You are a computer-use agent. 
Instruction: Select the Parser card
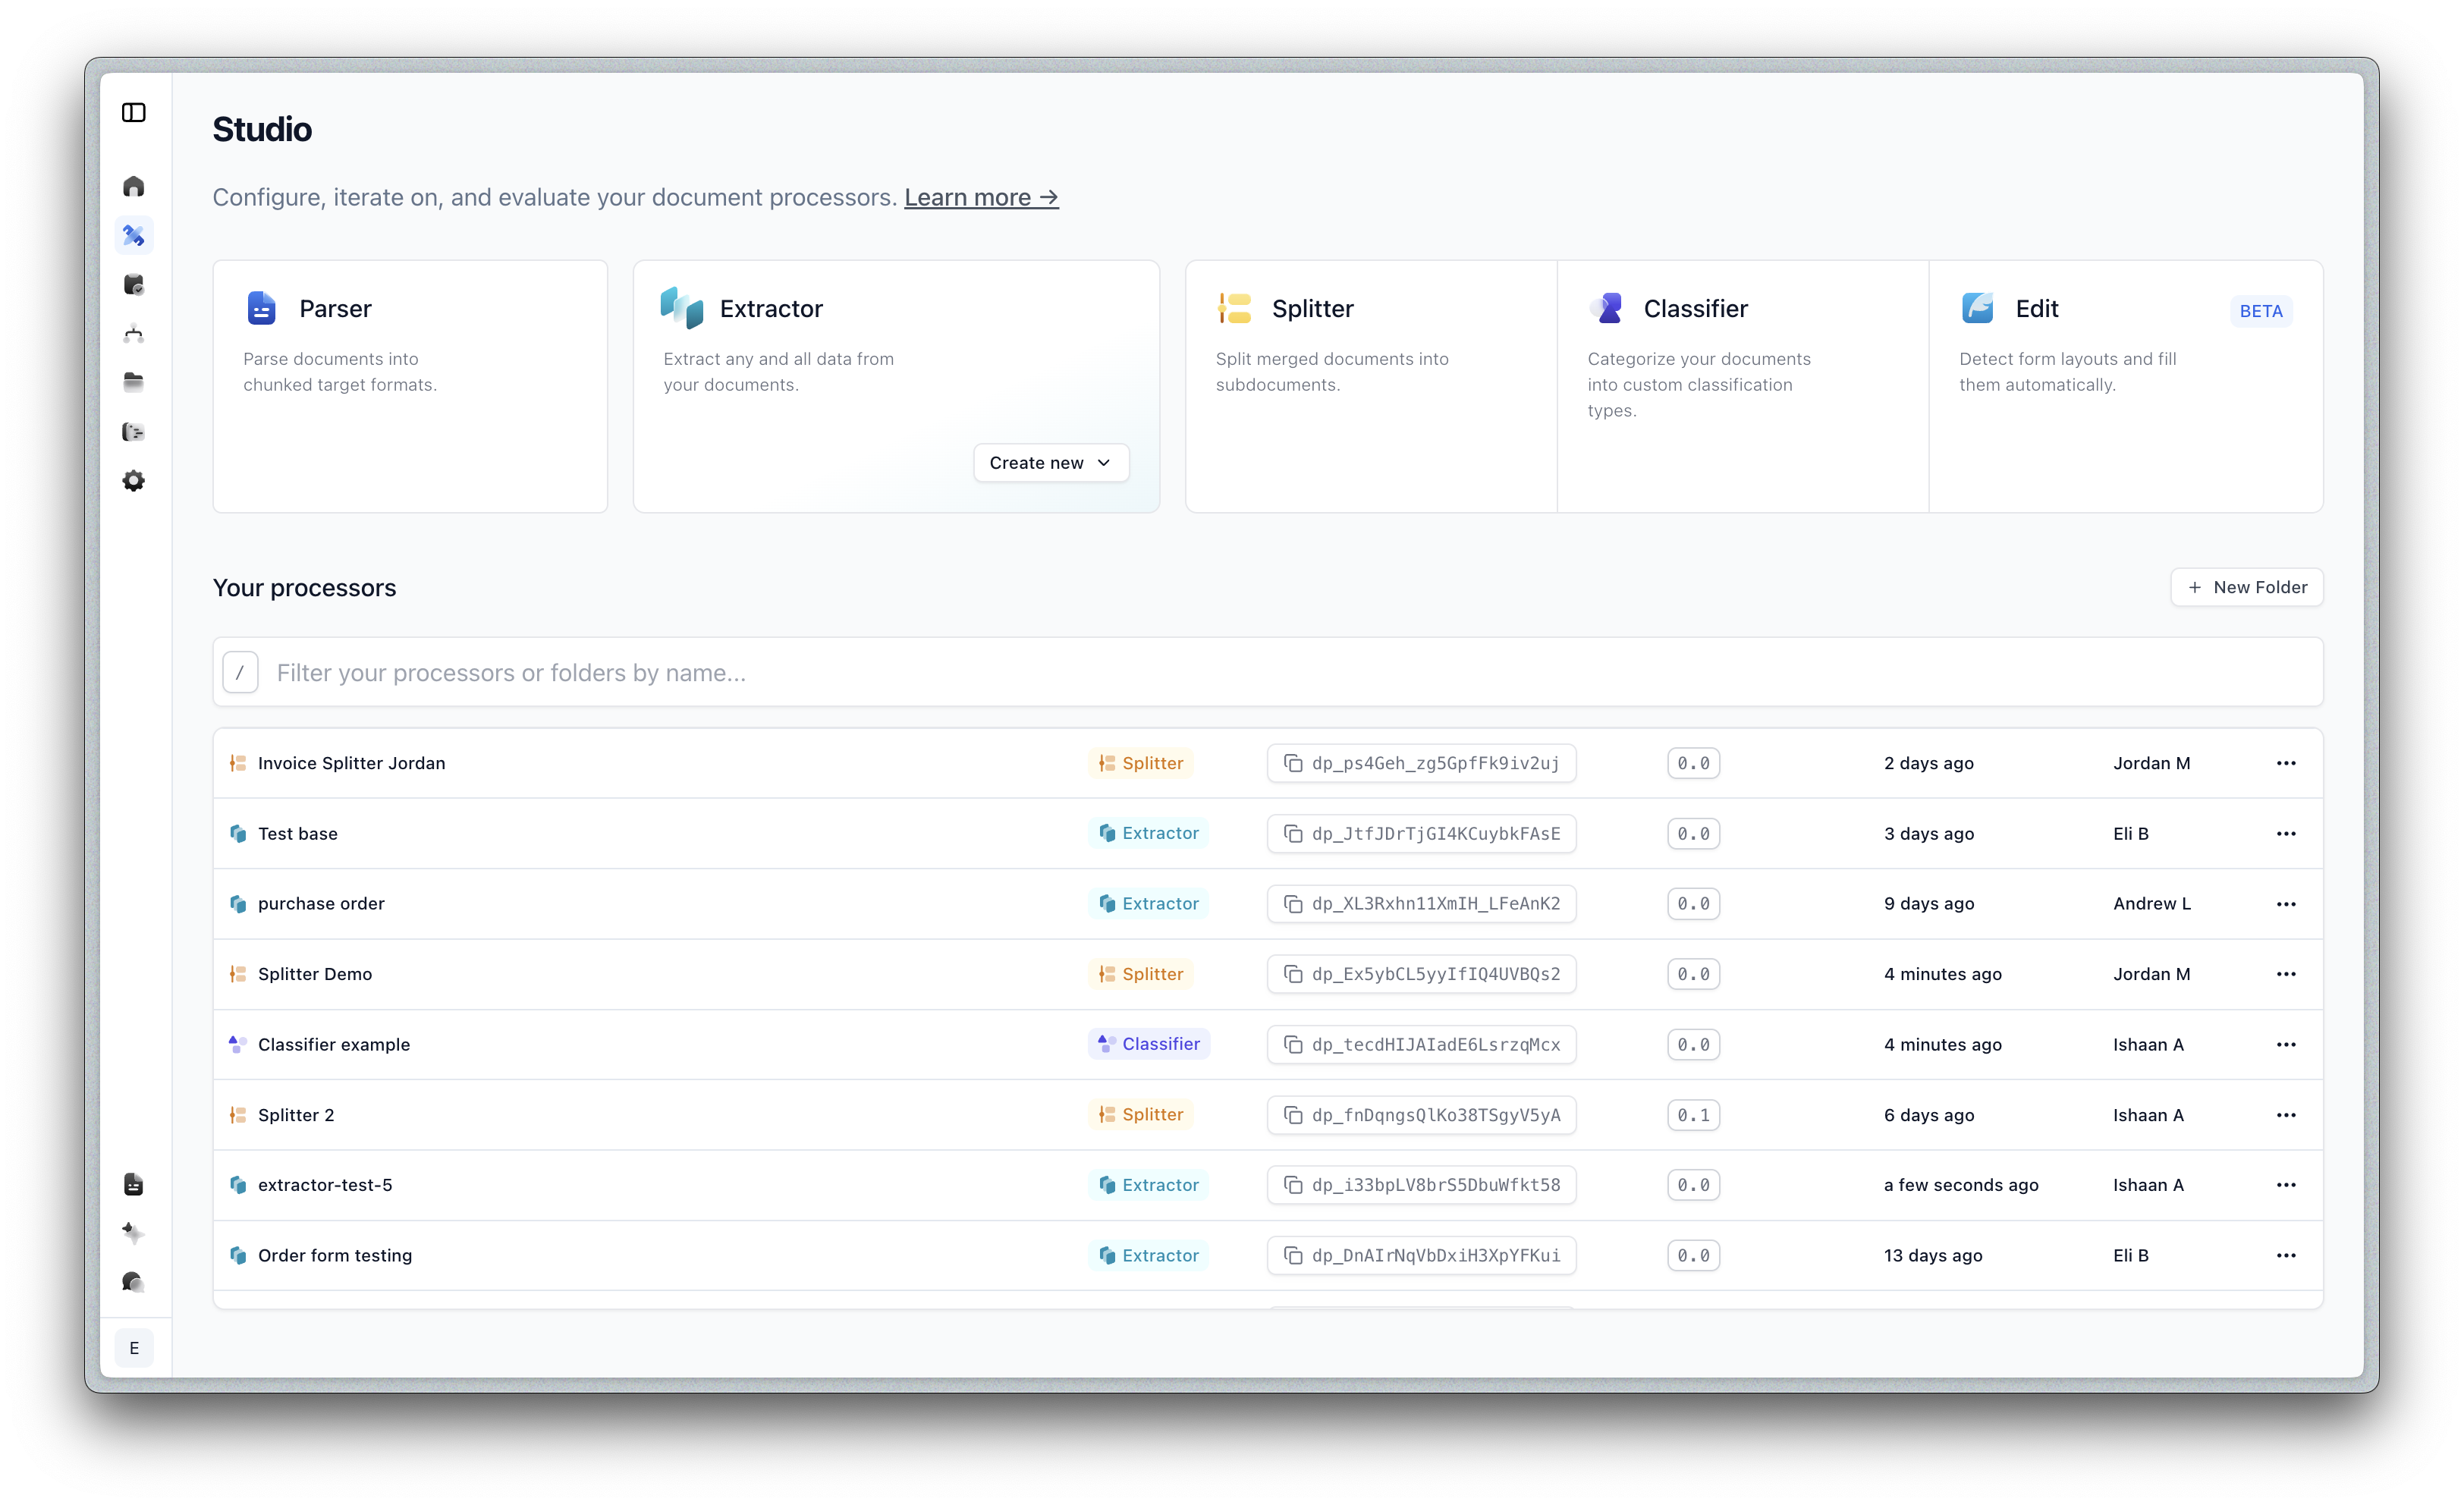click(410, 386)
